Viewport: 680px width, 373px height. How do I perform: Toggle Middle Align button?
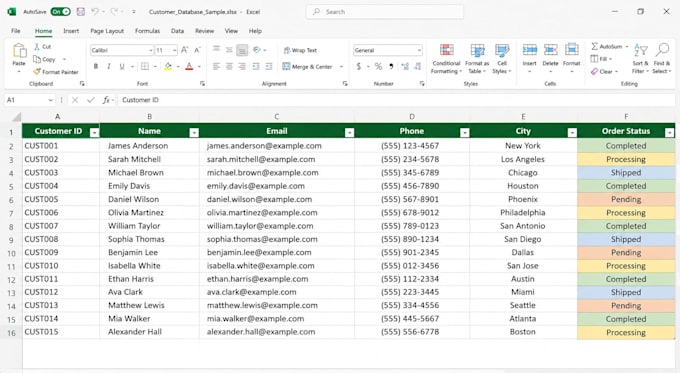coord(229,50)
